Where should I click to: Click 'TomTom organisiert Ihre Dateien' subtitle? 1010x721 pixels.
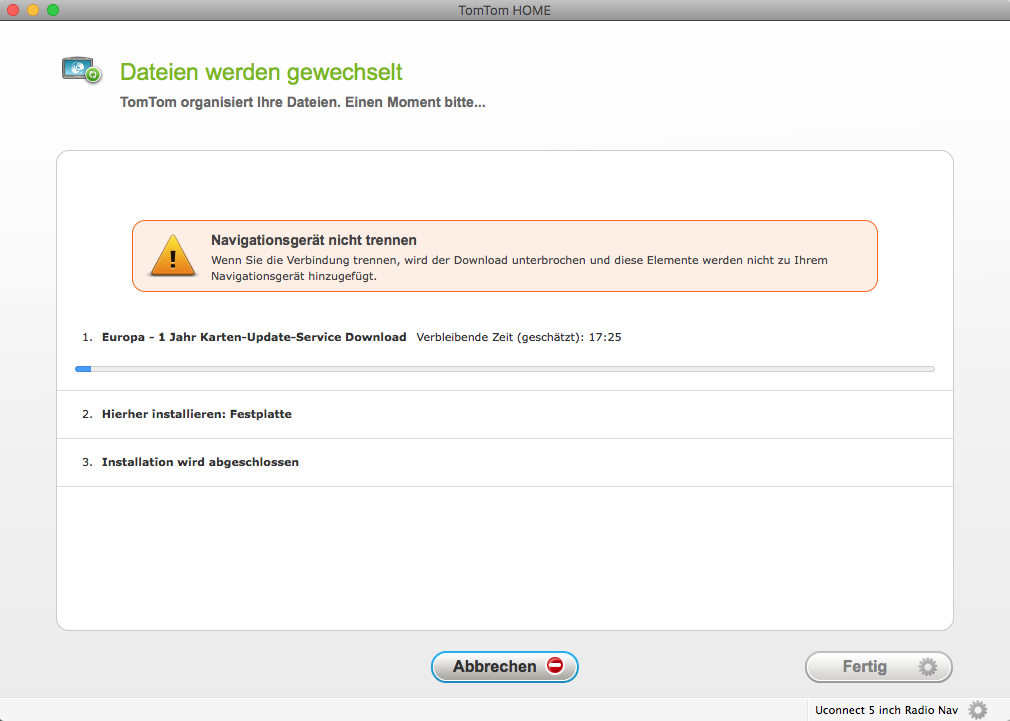coord(303,102)
